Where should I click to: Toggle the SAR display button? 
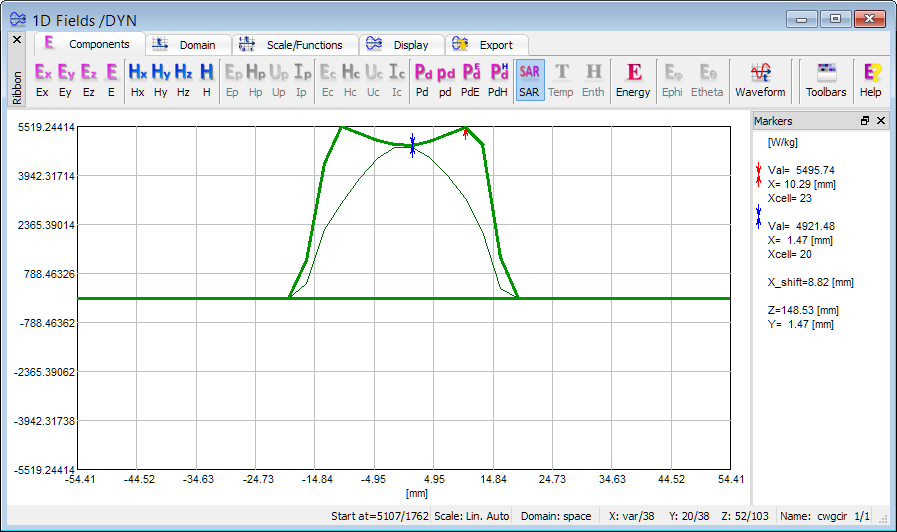tap(530, 79)
